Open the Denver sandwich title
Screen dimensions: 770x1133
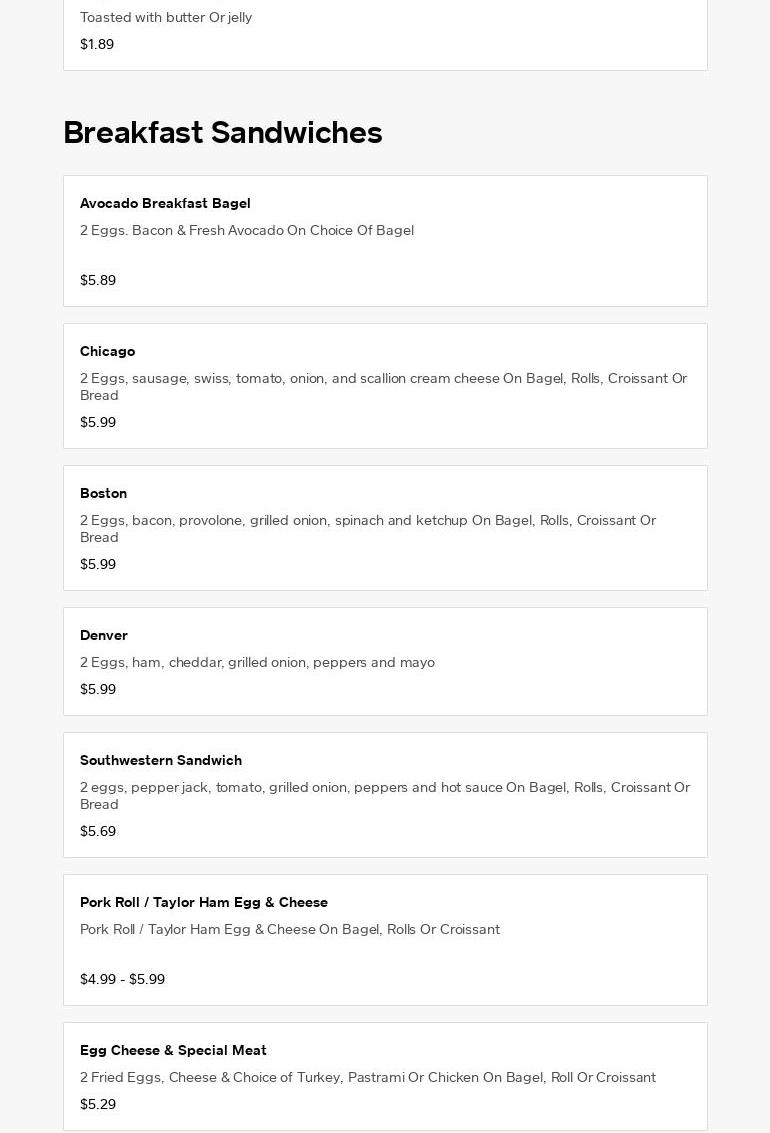click(104, 635)
